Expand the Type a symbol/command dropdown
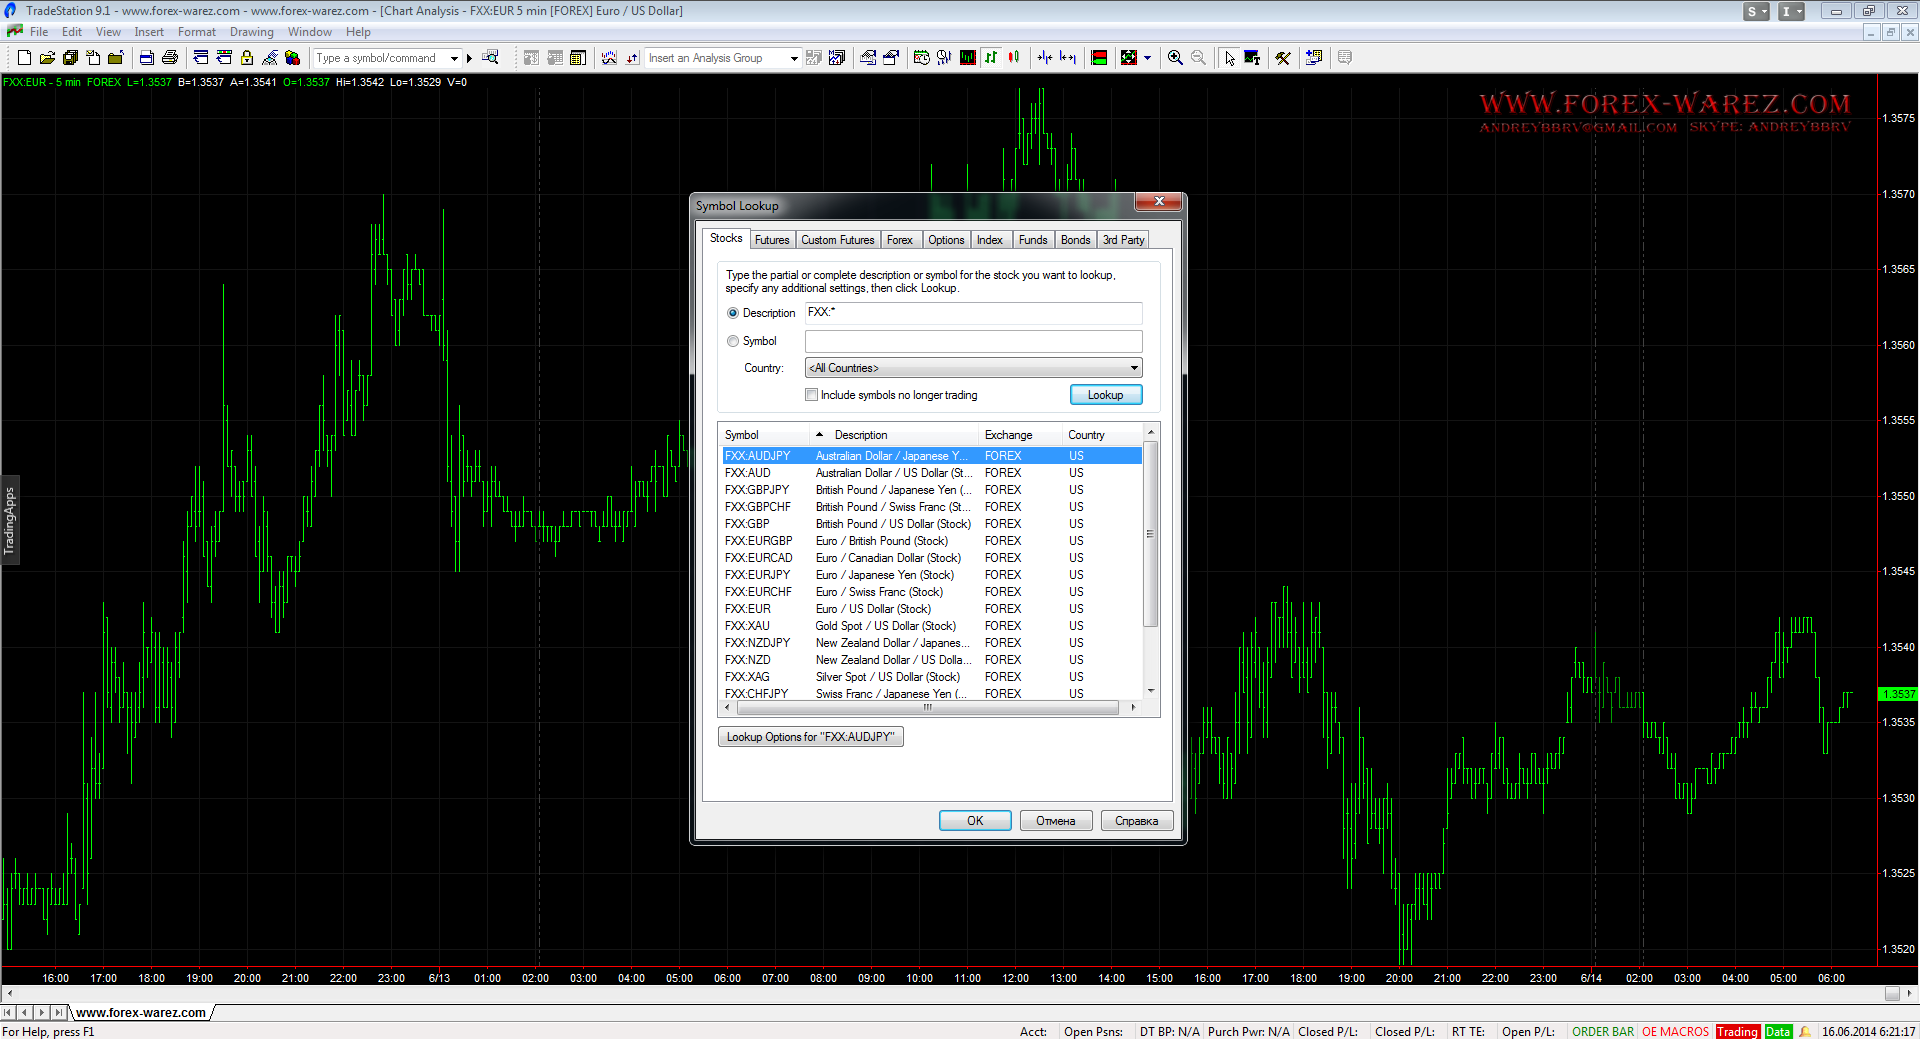The height and width of the screenshot is (1040, 1920). [x=454, y=58]
